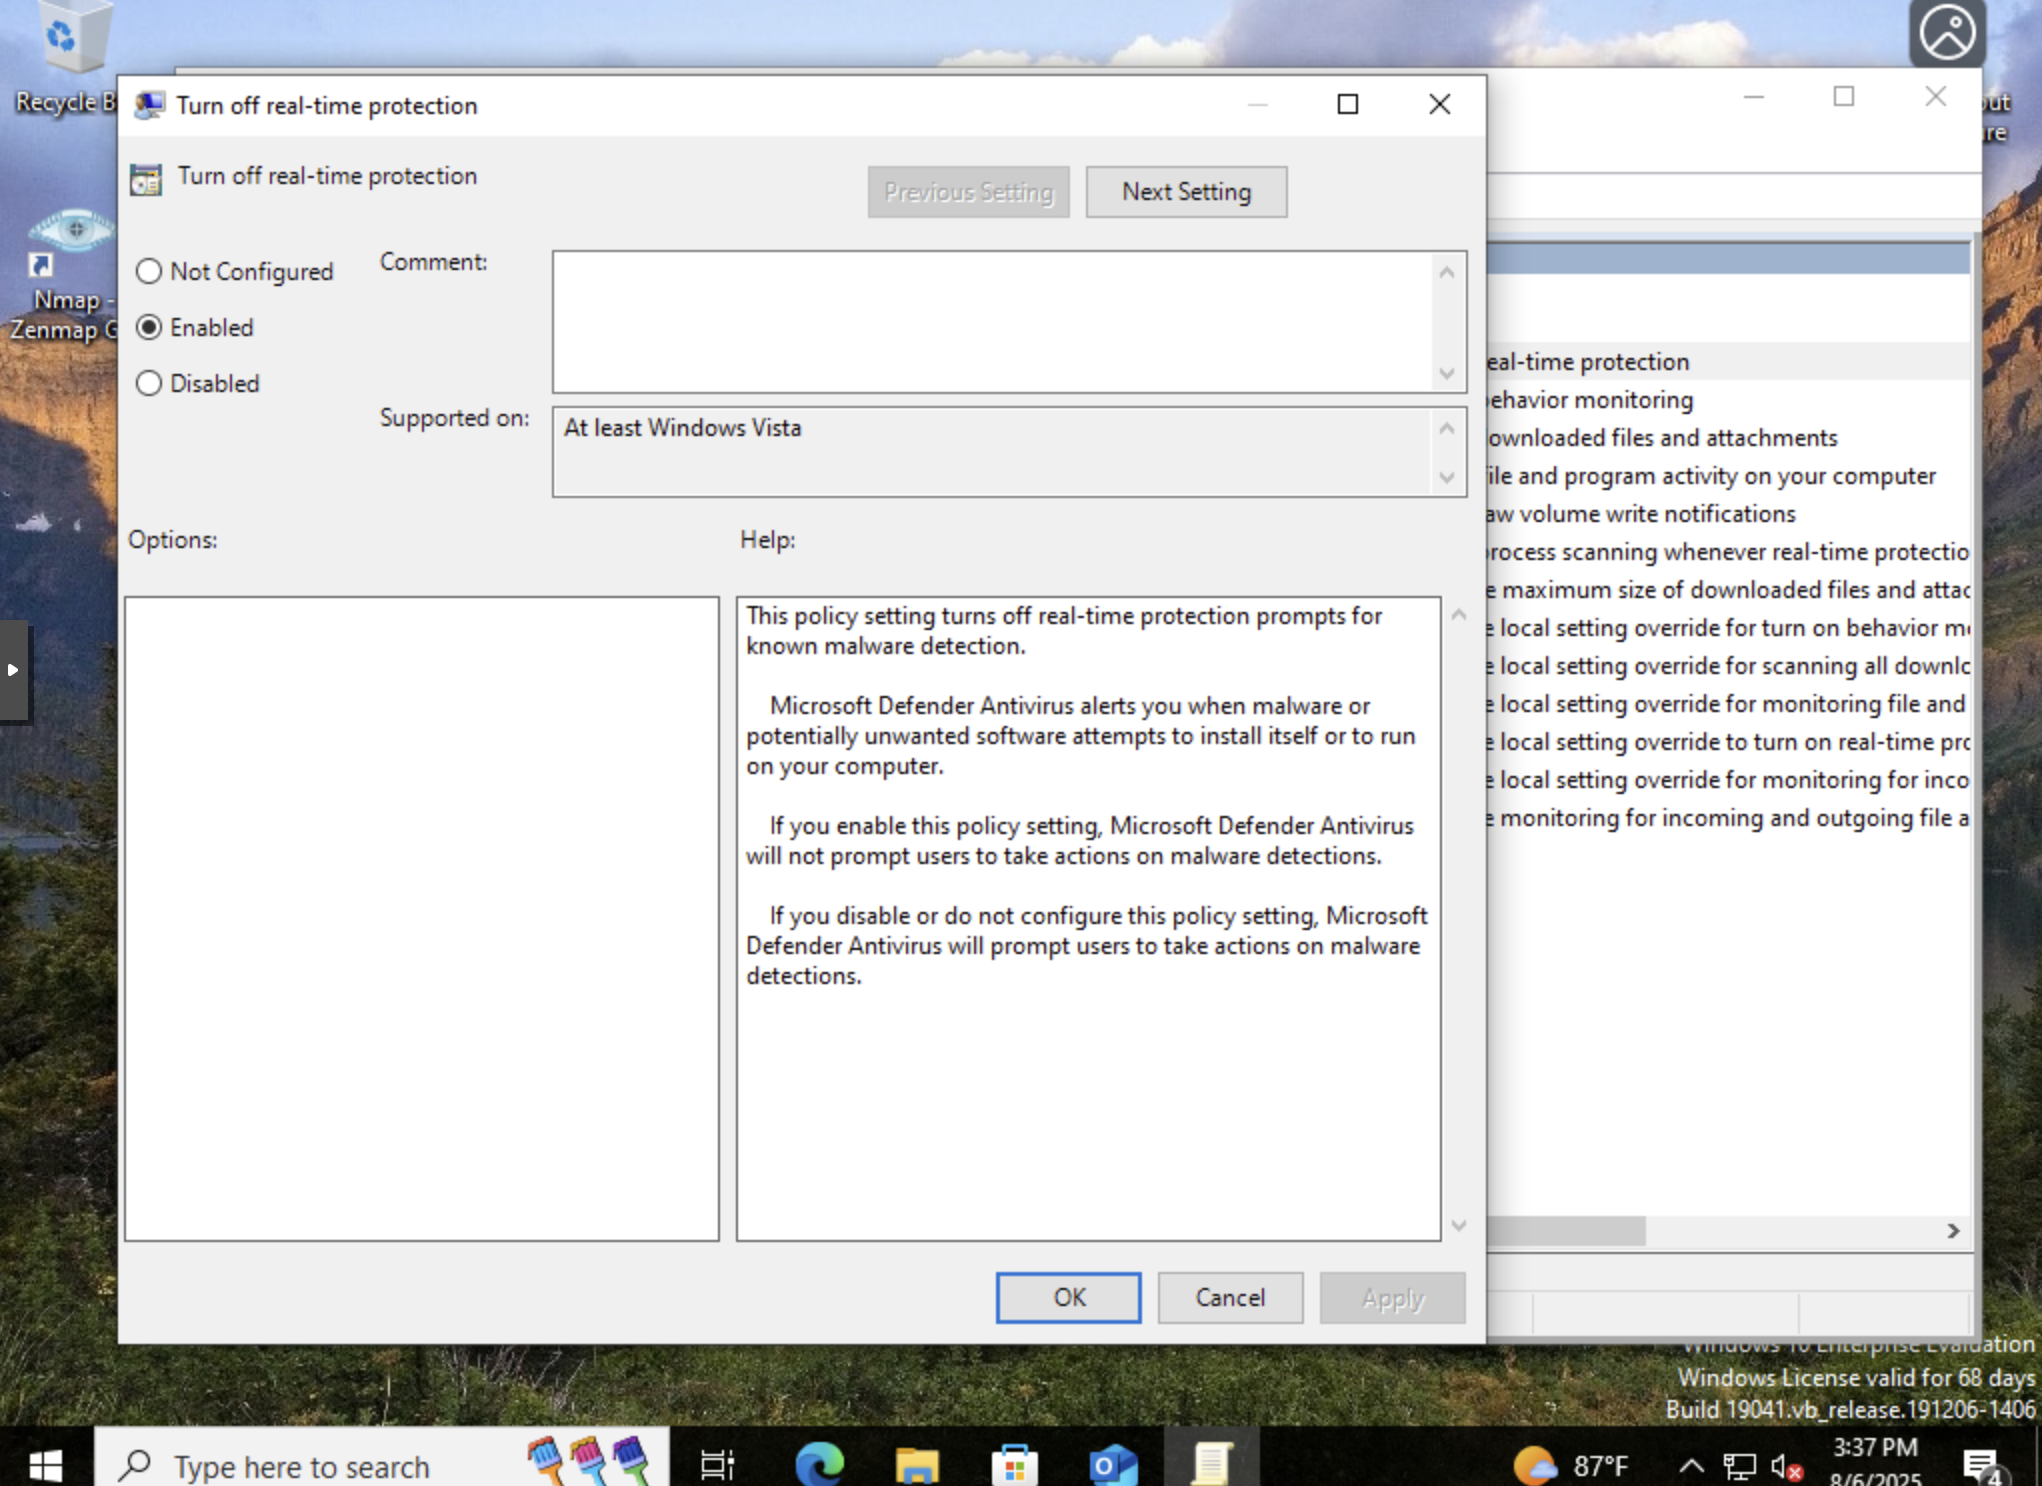The image size is (2042, 1486).
Task: Open the Action Center notifications icon
Action: pyautogui.click(x=1982, y=1467)
